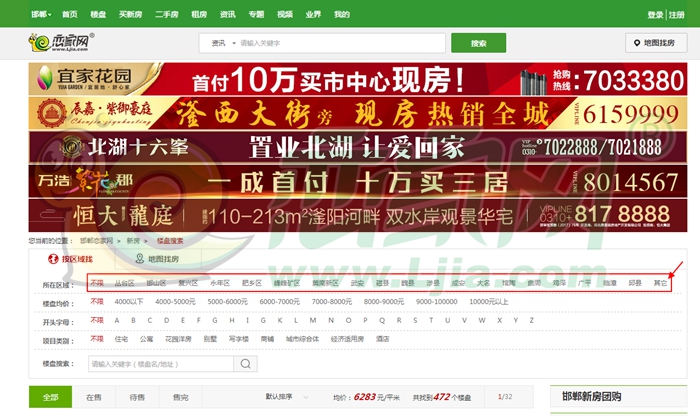Open 首页 in the top navigation
Viewport: 700px width, 416px height.
click(70, 14)
